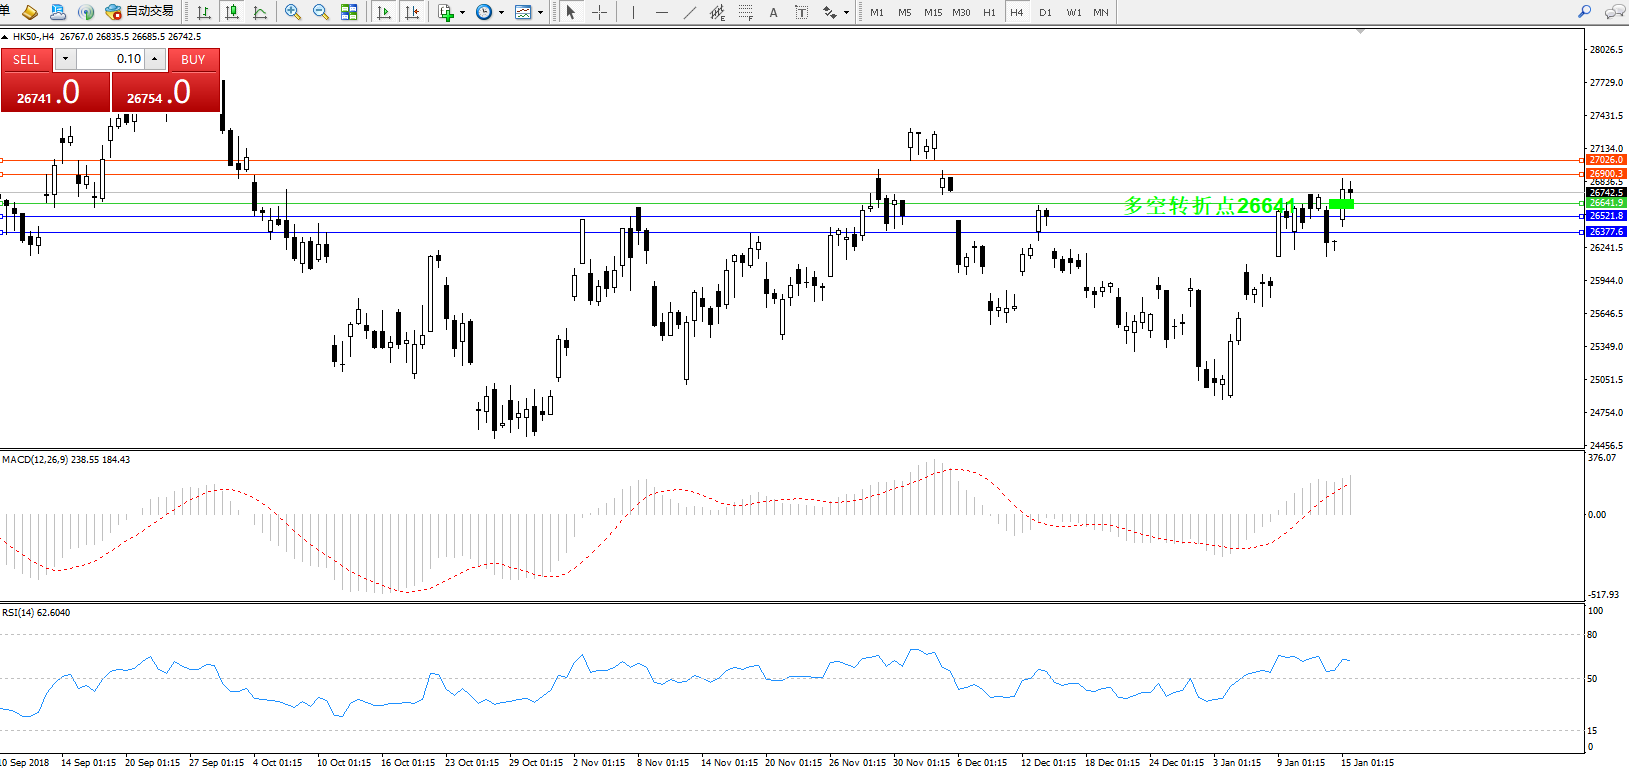
Task: Select the text label tool
Action: pyautogui.click(x=773, y=12)
